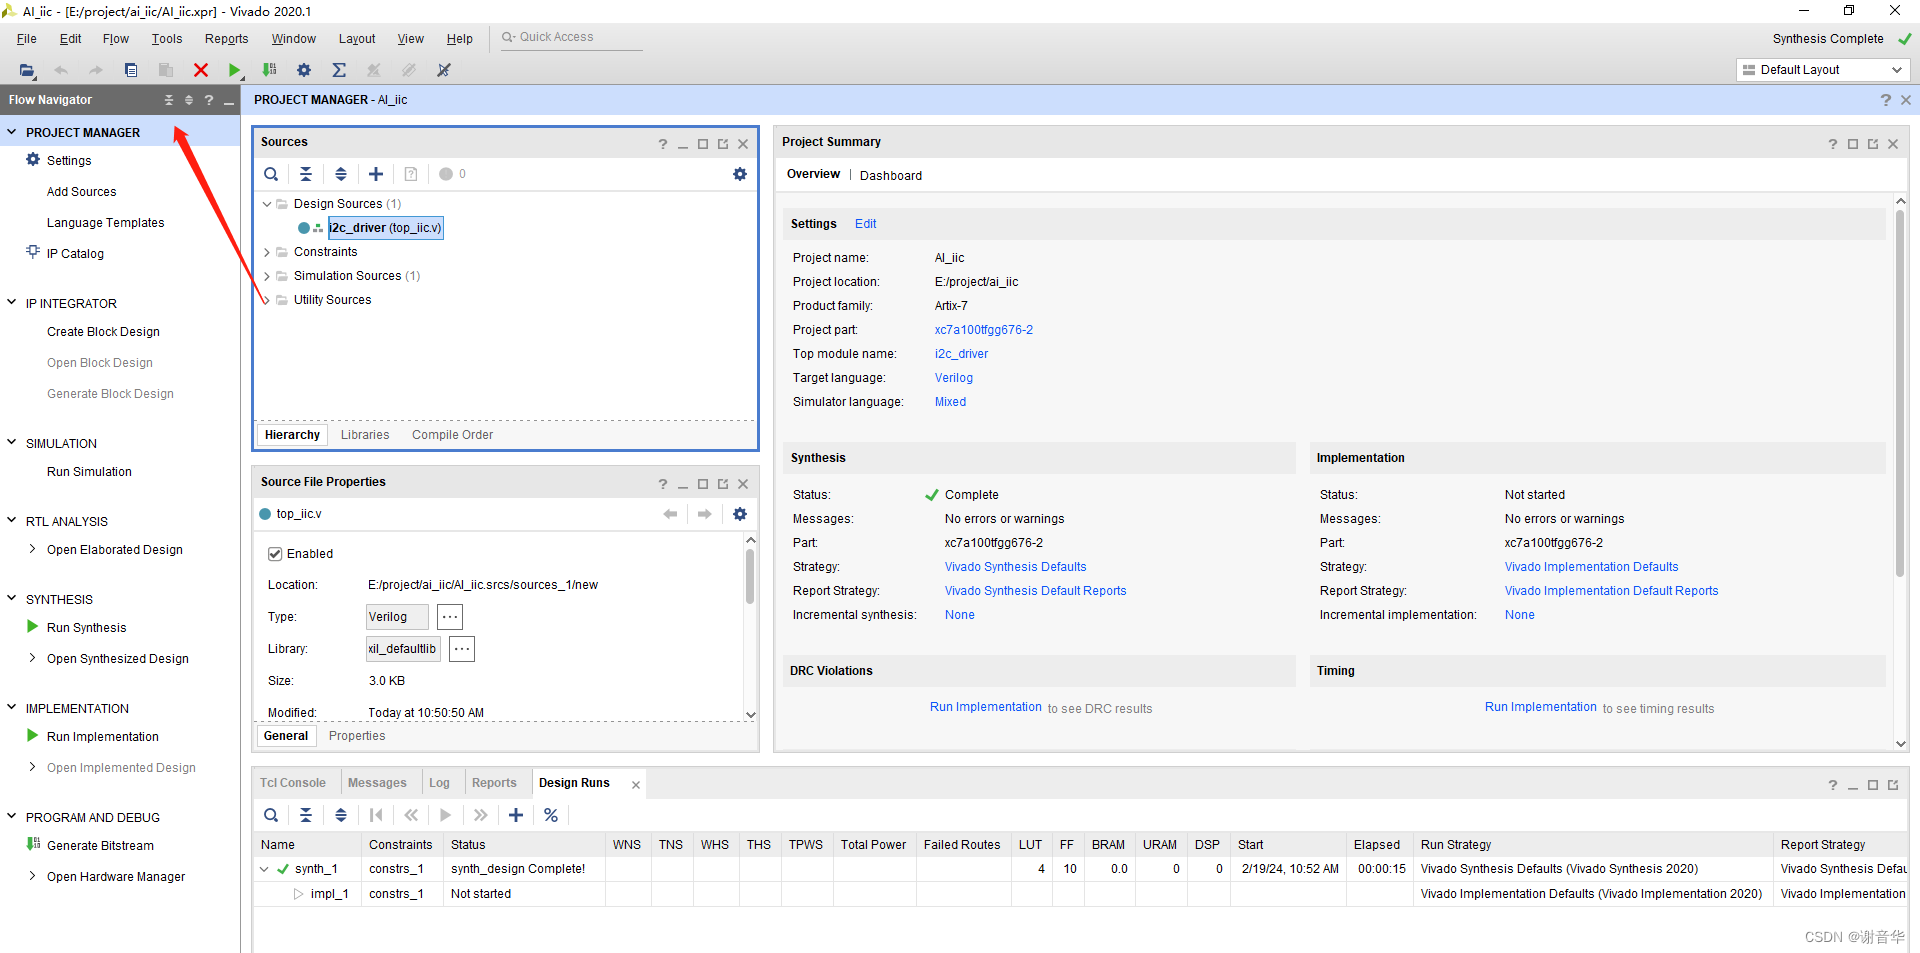This screenshot has width=1920, height=953.
Task: Search in Design Runs panel
Action: pyautogui.click(x=271, y=815)
